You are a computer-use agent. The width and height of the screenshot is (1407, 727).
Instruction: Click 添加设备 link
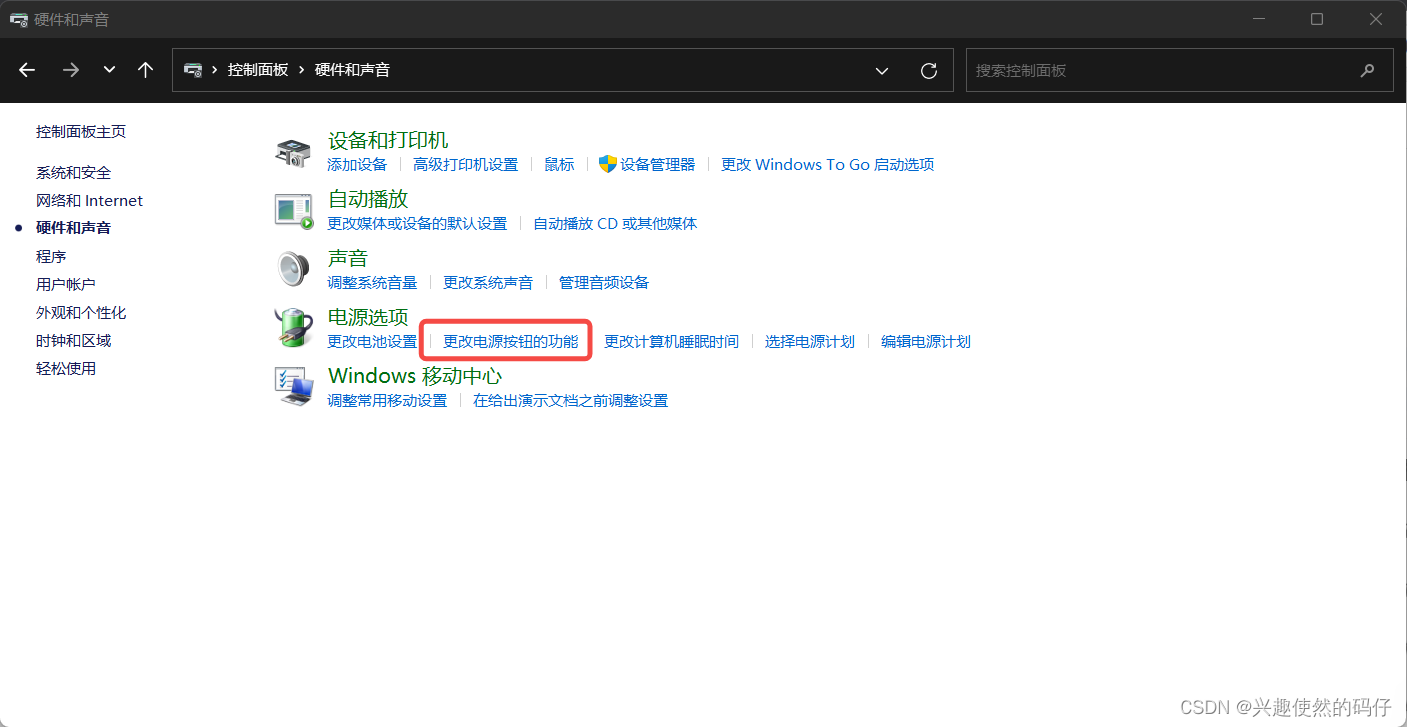[x=357, y=165]
